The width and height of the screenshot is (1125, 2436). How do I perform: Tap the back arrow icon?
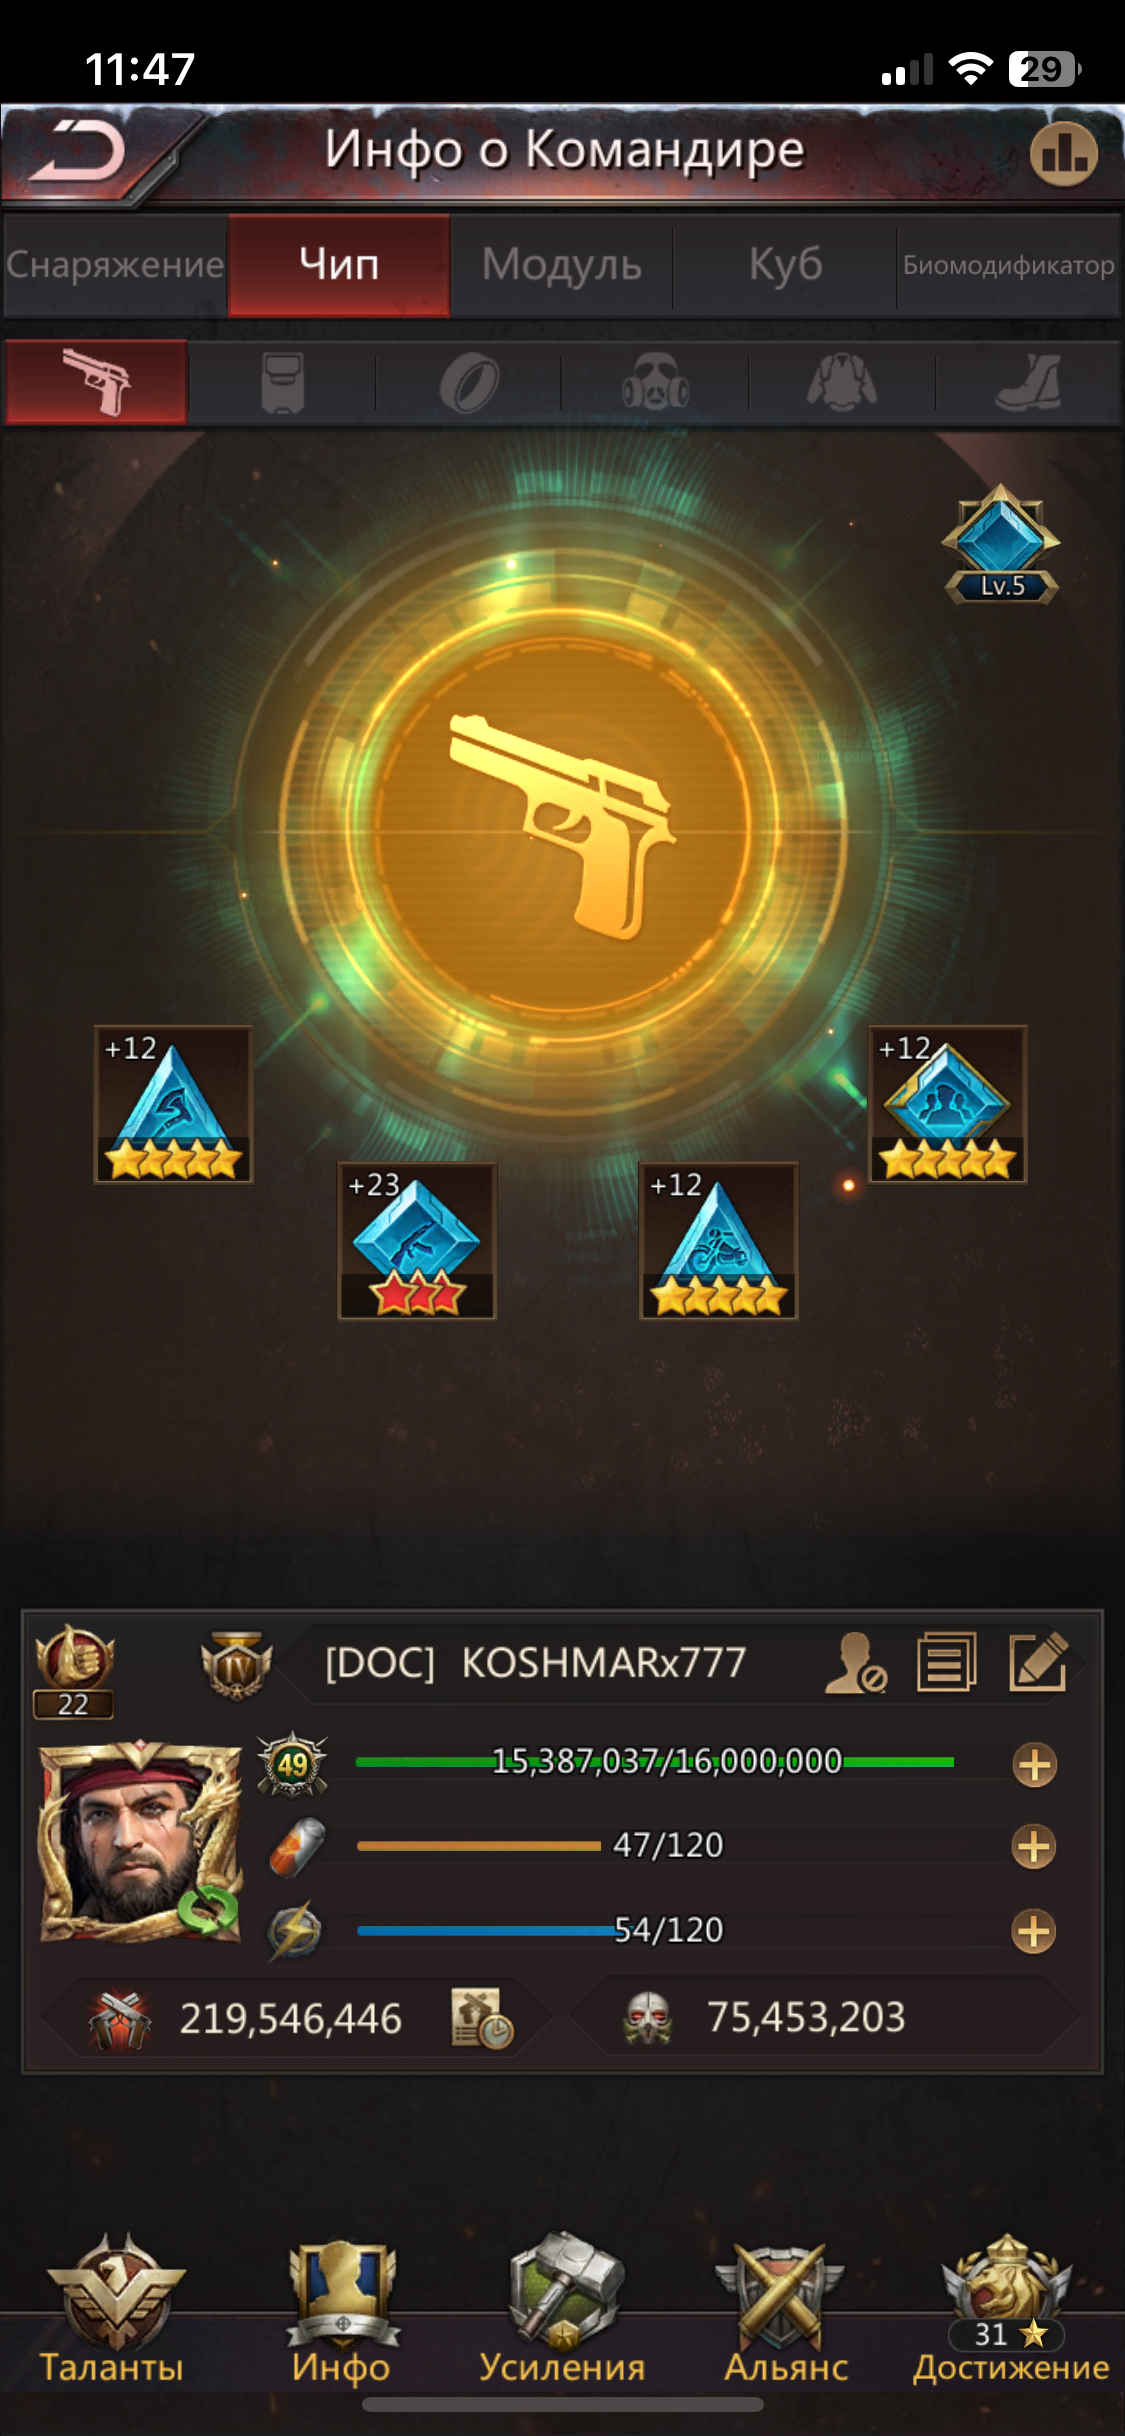tap(76, 153)
